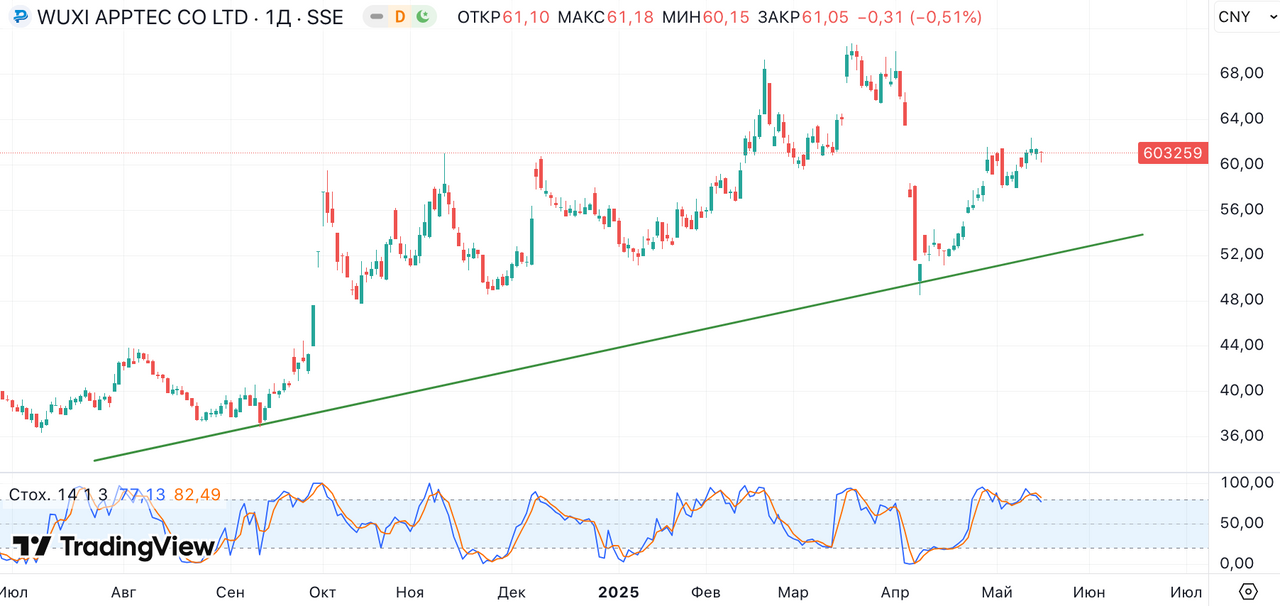Click the orange 82,49 stochastic value
The width and height of the screenshot is (1280, 606).
pos(197,494)
